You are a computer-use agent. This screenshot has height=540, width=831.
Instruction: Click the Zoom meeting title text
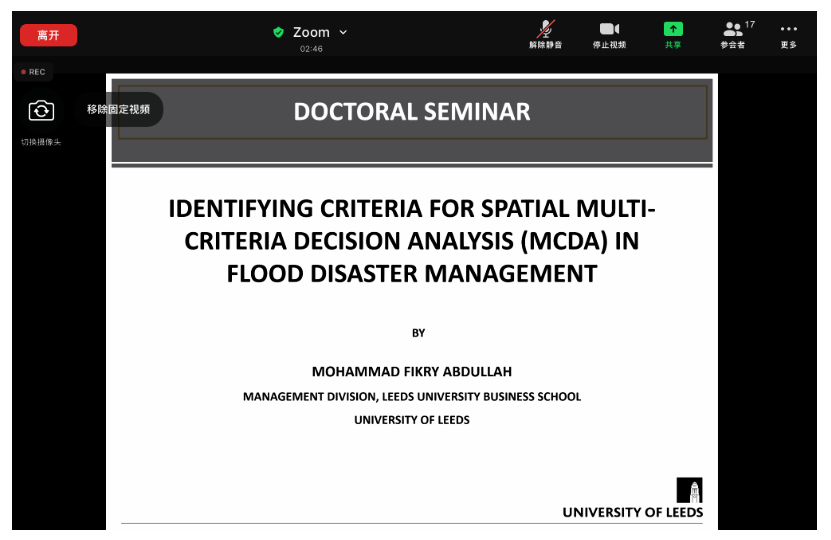click(x=311, y=32)
